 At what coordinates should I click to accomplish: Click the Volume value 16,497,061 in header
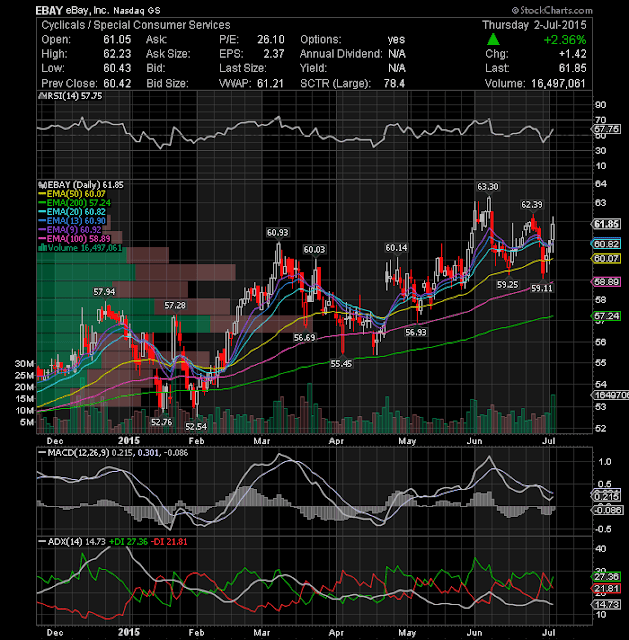click(558, 83)
